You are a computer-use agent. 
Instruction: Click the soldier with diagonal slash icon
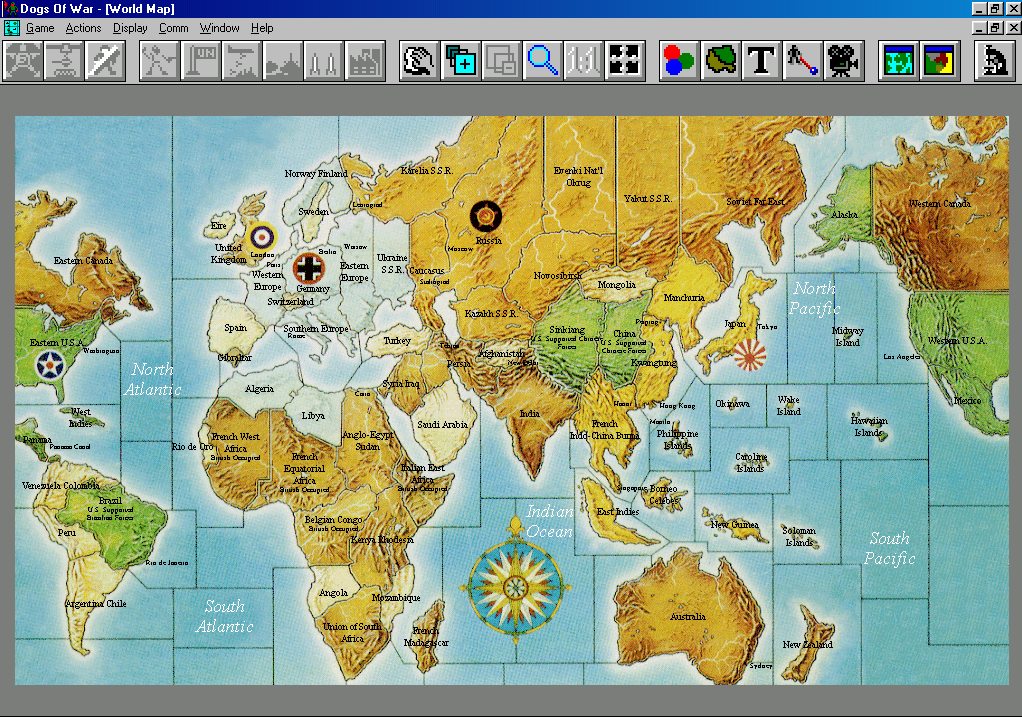click(x=105, y=61)
